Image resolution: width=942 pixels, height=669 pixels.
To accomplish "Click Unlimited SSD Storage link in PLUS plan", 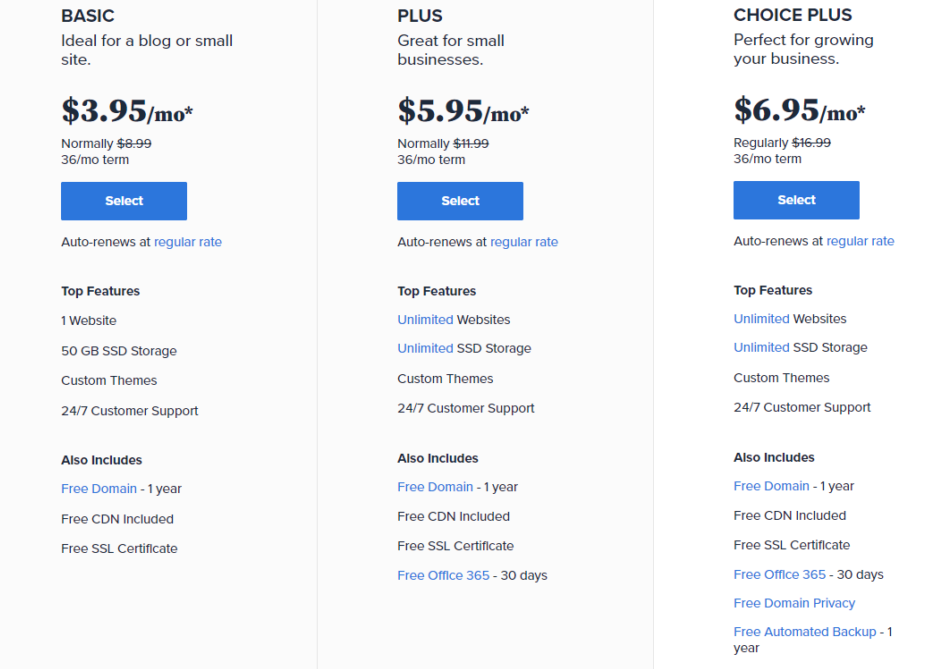I will tap(425, 348).
